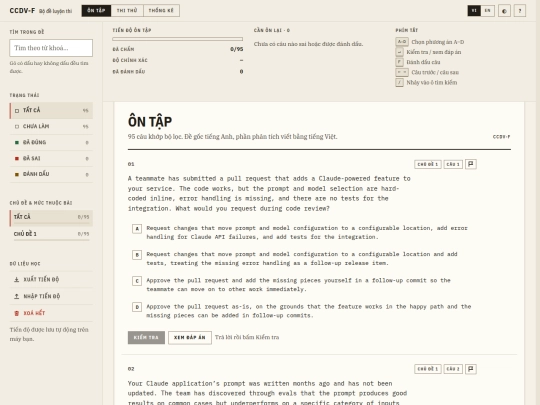The width and height of the screenshot is (540, 405).
Task: Click the keyword search field
Action: tap(51, 48)
